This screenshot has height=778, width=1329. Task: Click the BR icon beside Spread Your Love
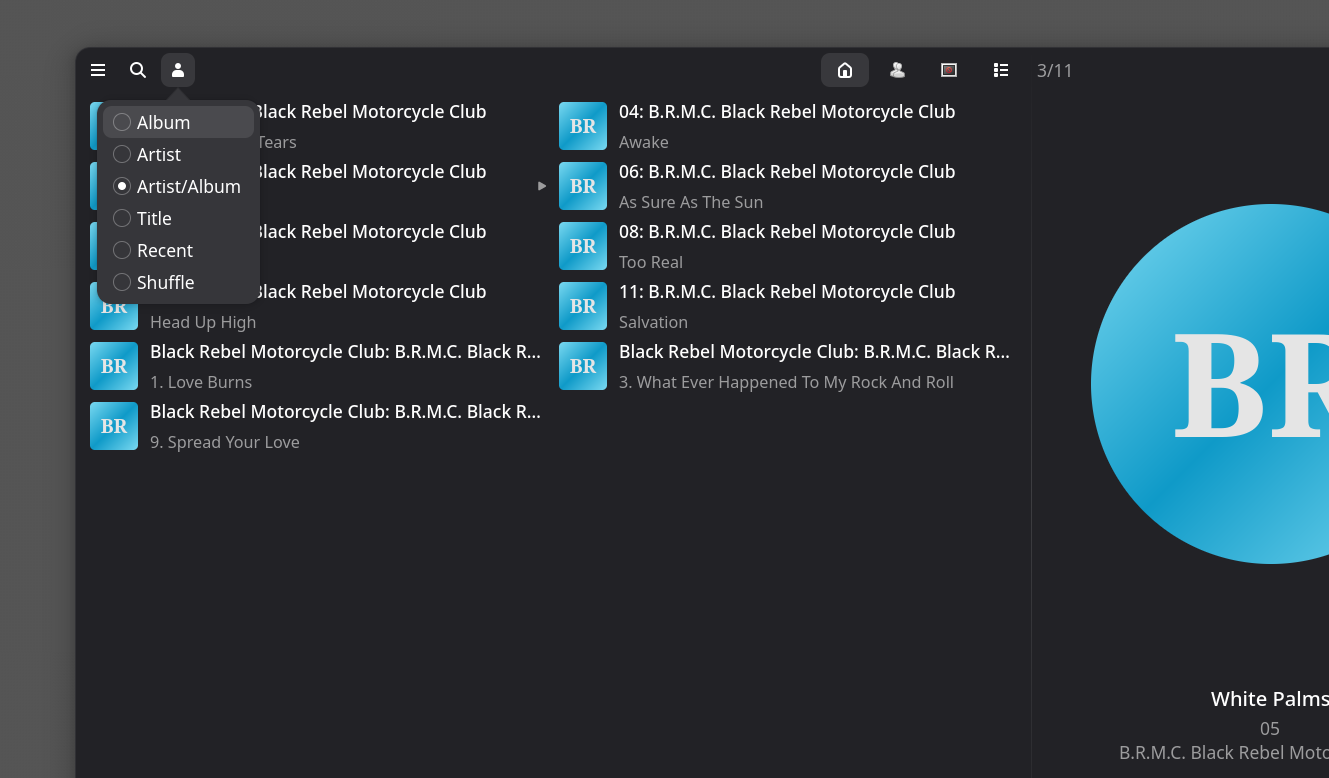(x=114, y=426)
